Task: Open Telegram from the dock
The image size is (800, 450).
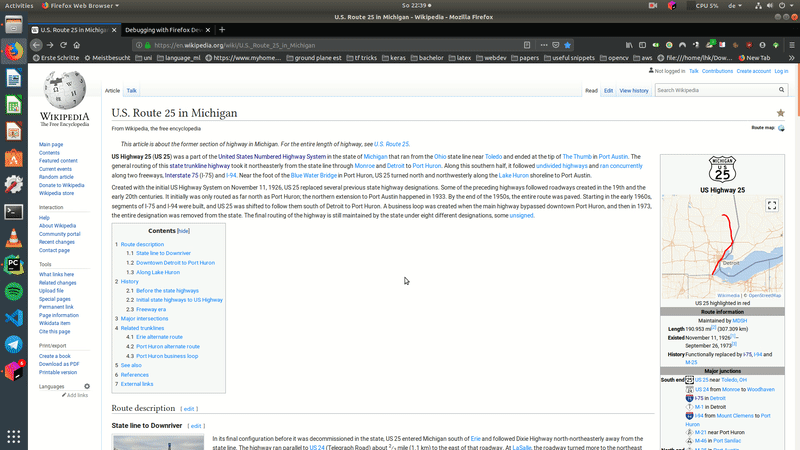Action: [x=14, y=344]
